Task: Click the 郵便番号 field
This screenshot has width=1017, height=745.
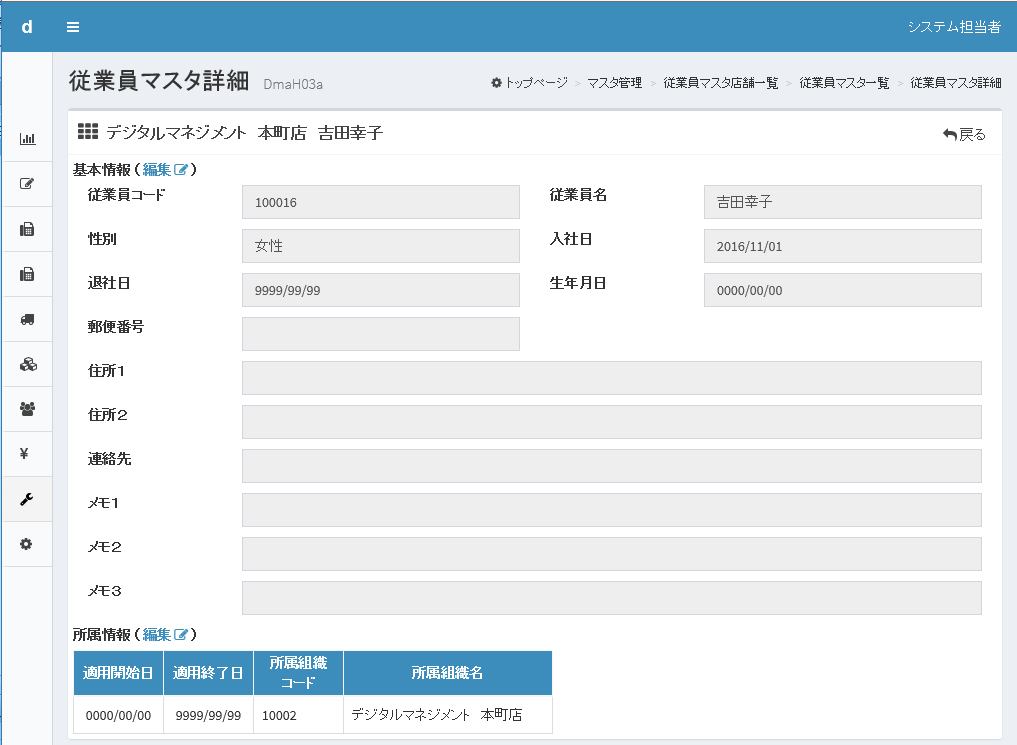Action: [381, 334]
